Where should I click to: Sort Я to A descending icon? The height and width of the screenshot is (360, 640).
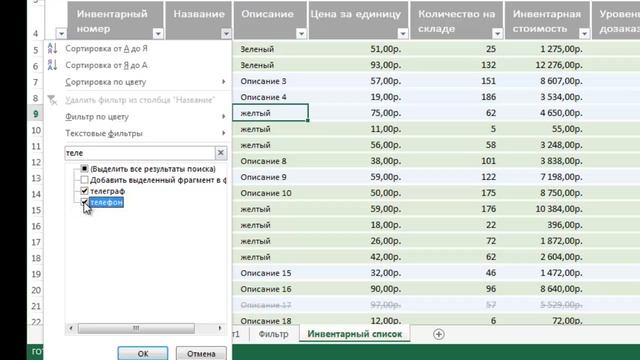tap(52, 65)
